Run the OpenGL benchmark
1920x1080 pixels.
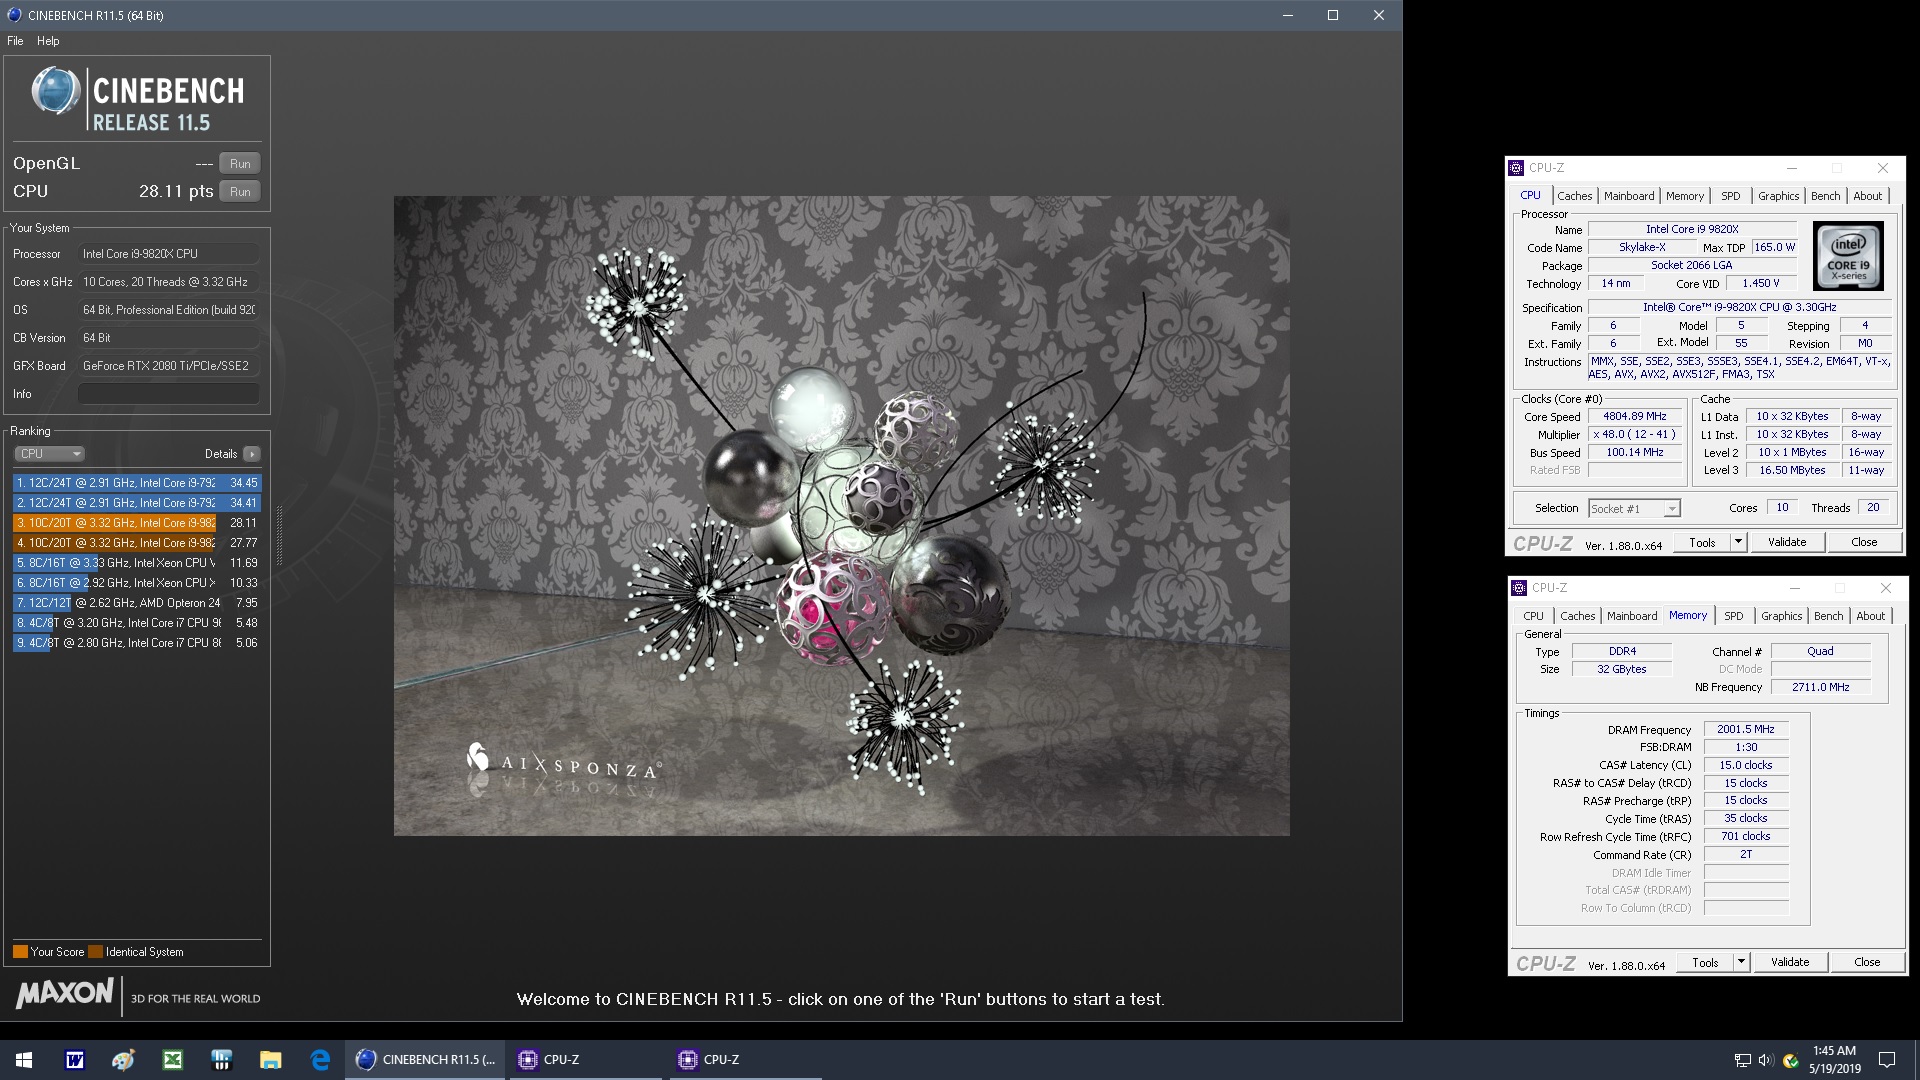(240, 163)
